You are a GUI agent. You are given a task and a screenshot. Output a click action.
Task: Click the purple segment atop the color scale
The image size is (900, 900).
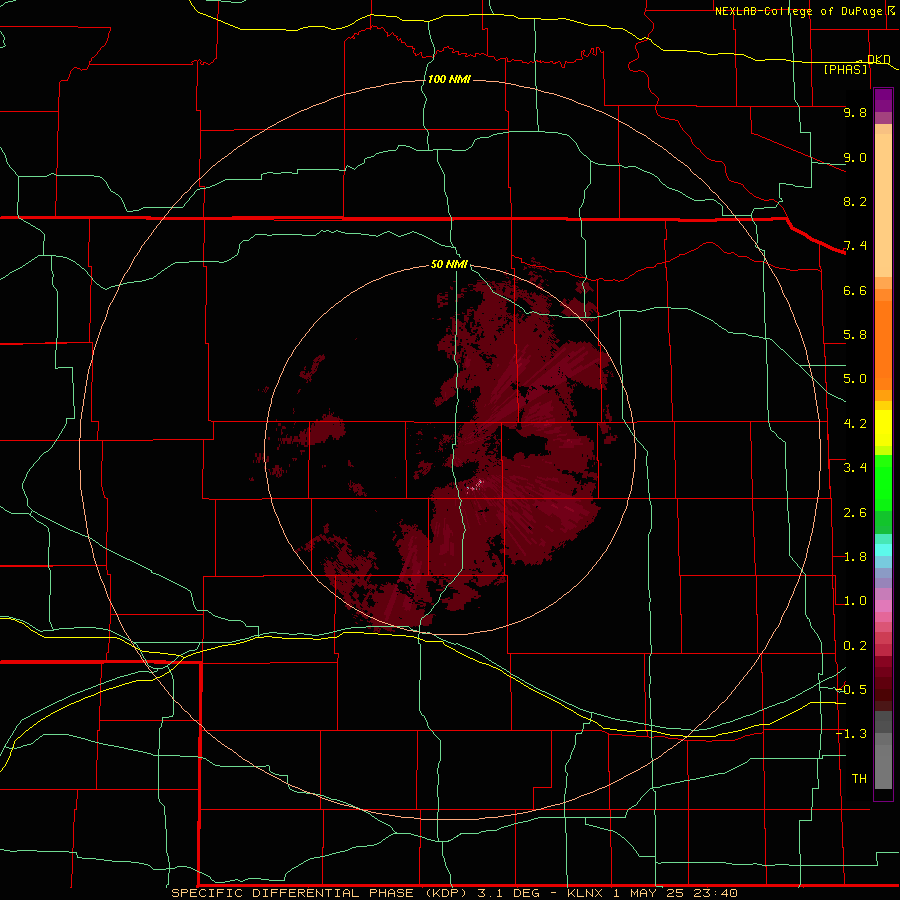coord(883,100)
